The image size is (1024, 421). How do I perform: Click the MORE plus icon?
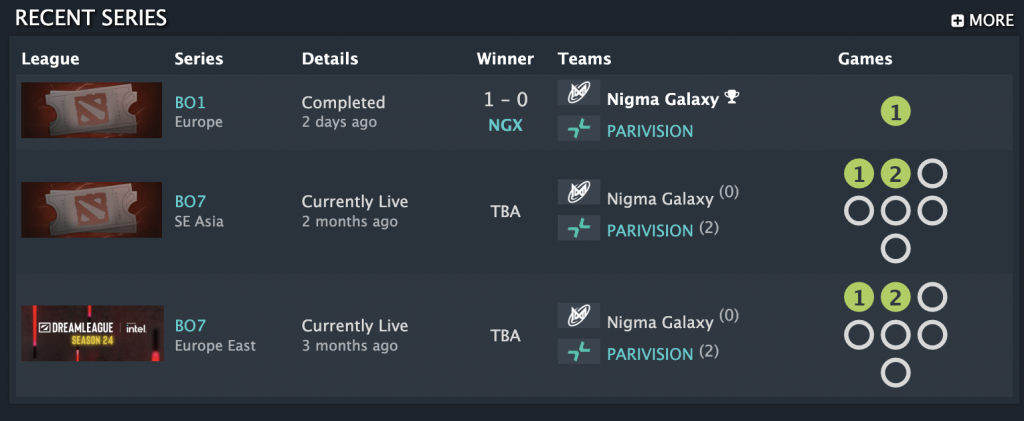pos(957,20)
